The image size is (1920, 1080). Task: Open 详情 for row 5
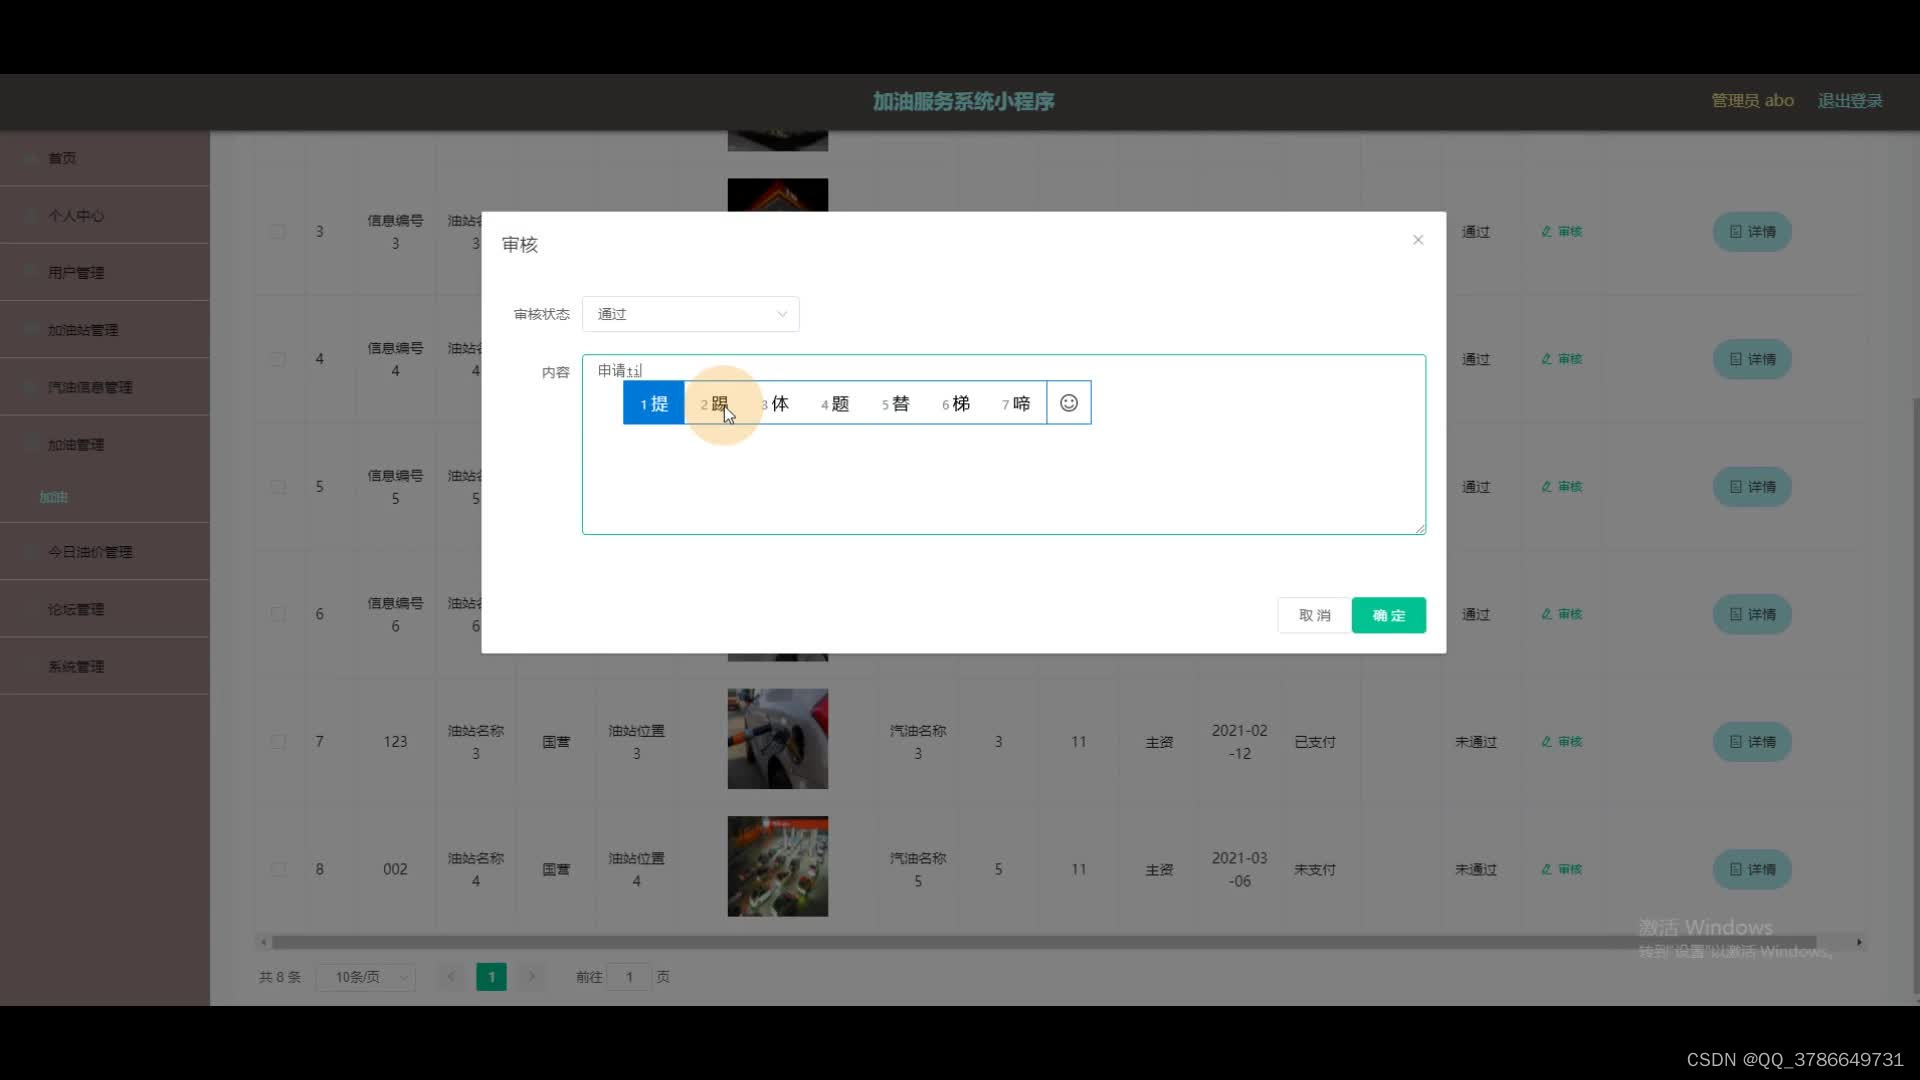click(1752, 487)
